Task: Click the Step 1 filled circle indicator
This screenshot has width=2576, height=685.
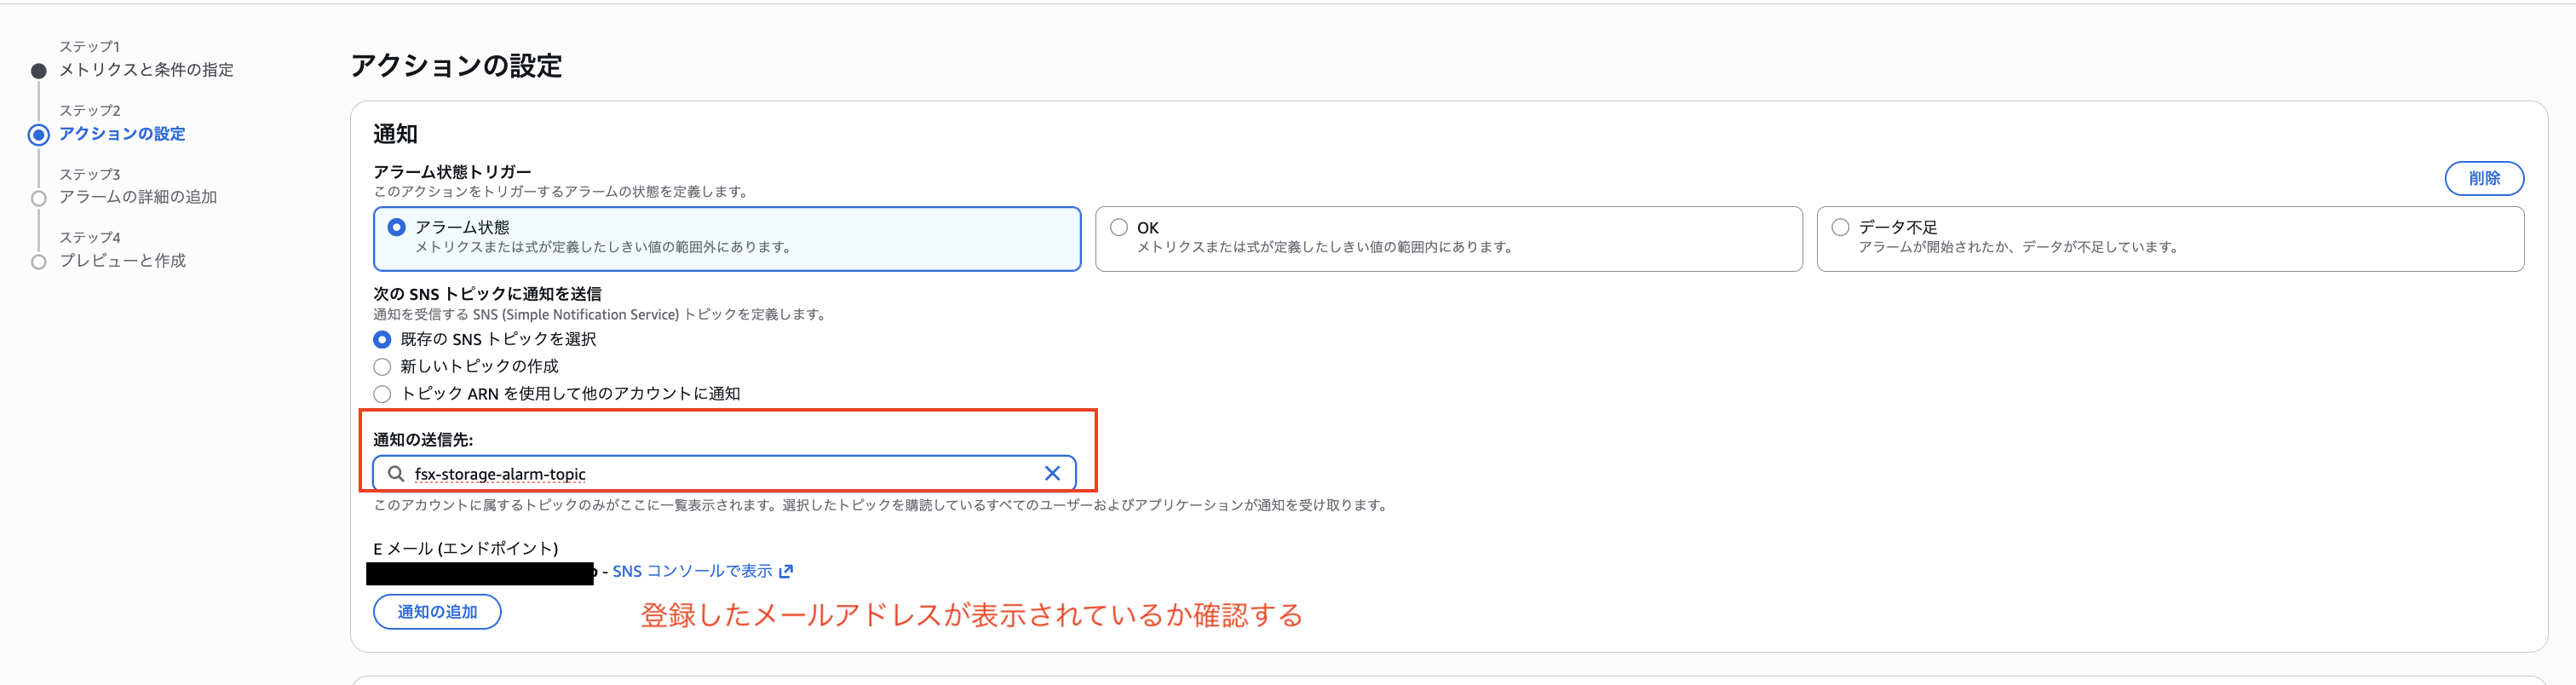Action: (x=39, y=71)
